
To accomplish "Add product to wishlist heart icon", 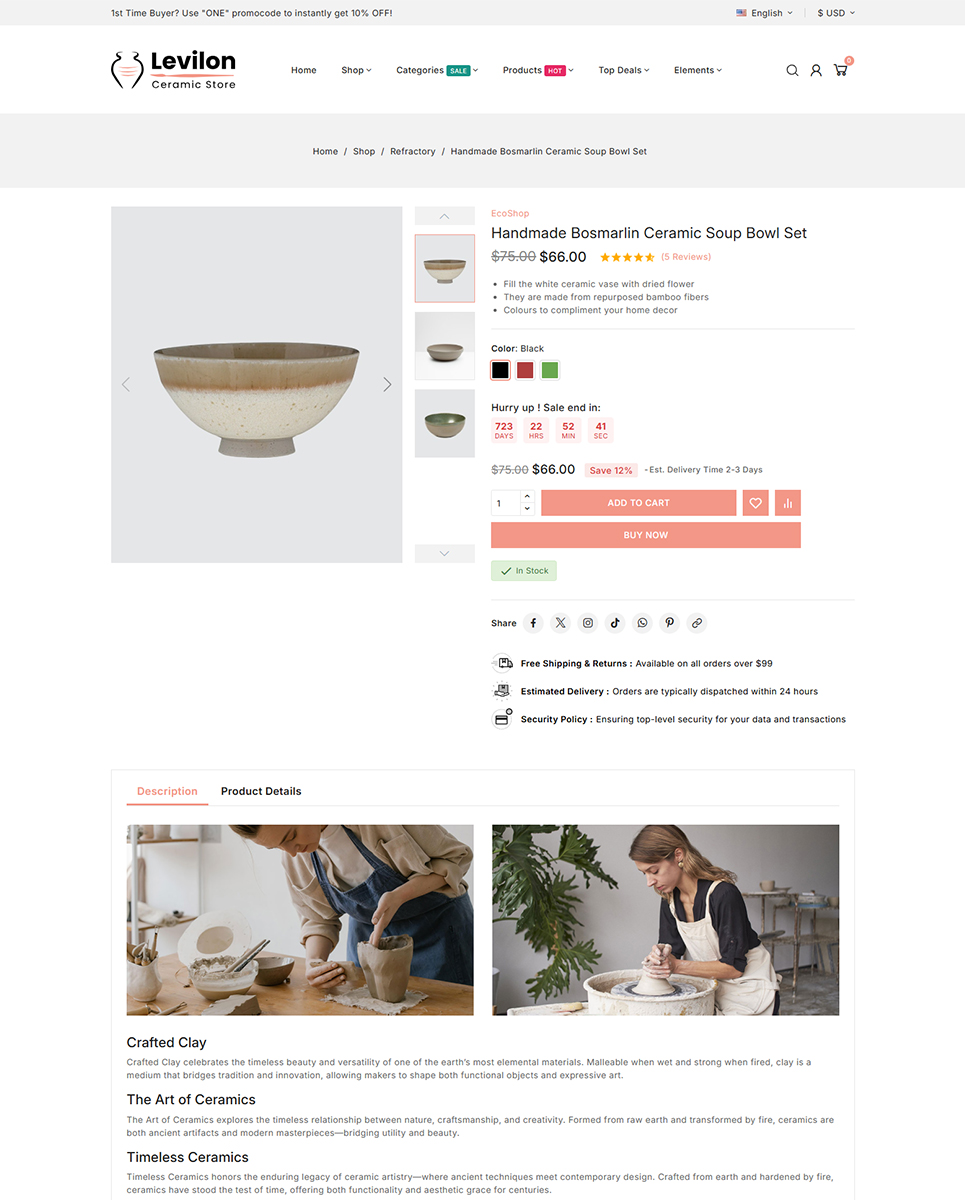I will pos(756,503).
